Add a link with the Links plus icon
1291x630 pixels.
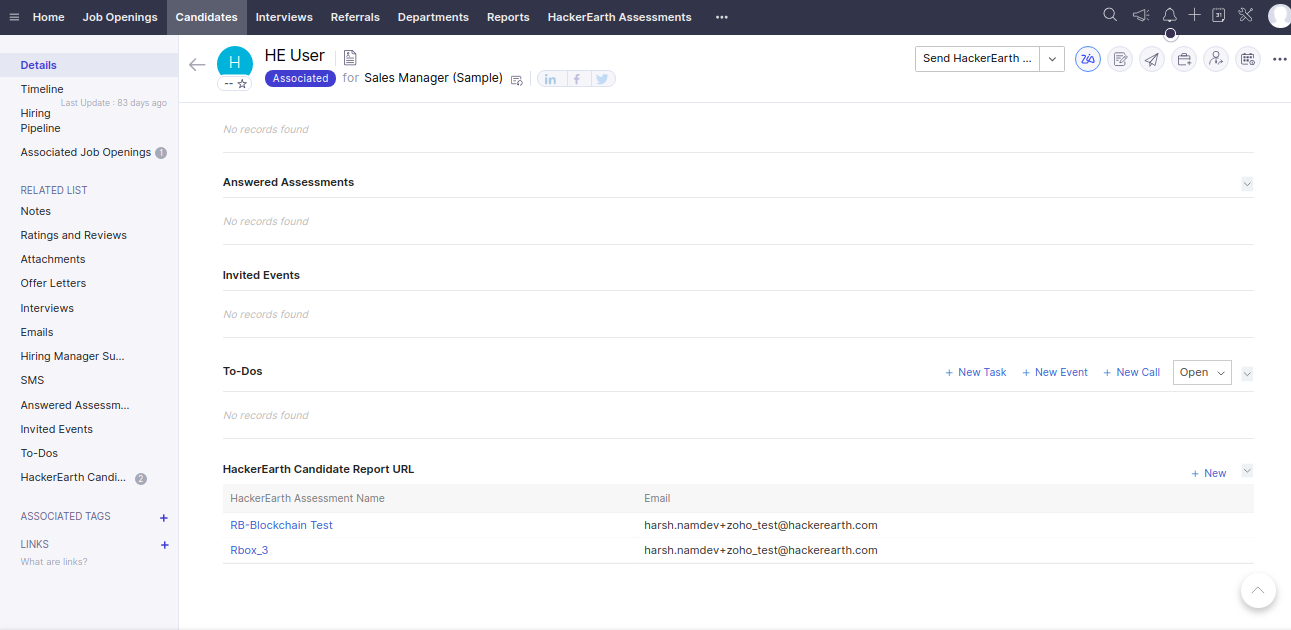pyautogui.click(x=165, y=545)
